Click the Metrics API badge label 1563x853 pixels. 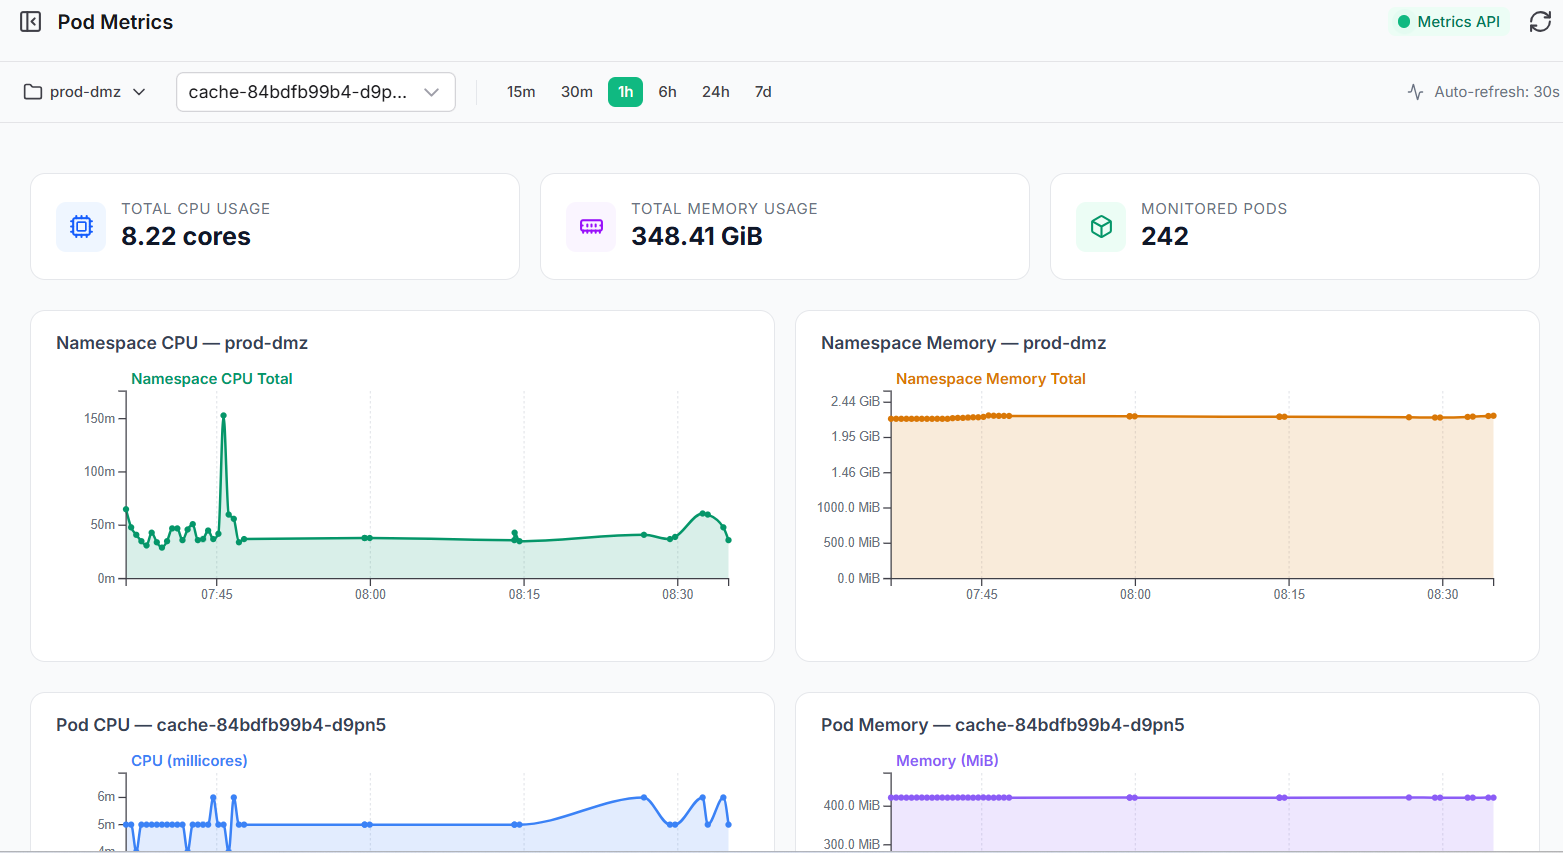click(x=1459, y=22)
